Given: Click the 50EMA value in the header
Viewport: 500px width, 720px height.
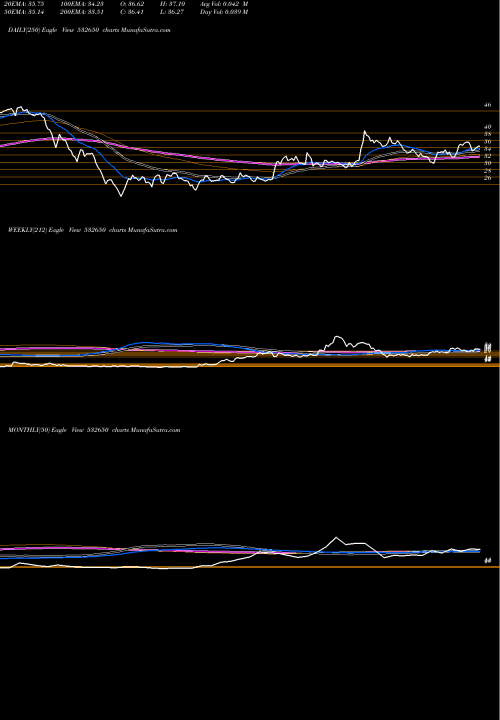Looking at the screenshot, I should [x=22, y=12].
